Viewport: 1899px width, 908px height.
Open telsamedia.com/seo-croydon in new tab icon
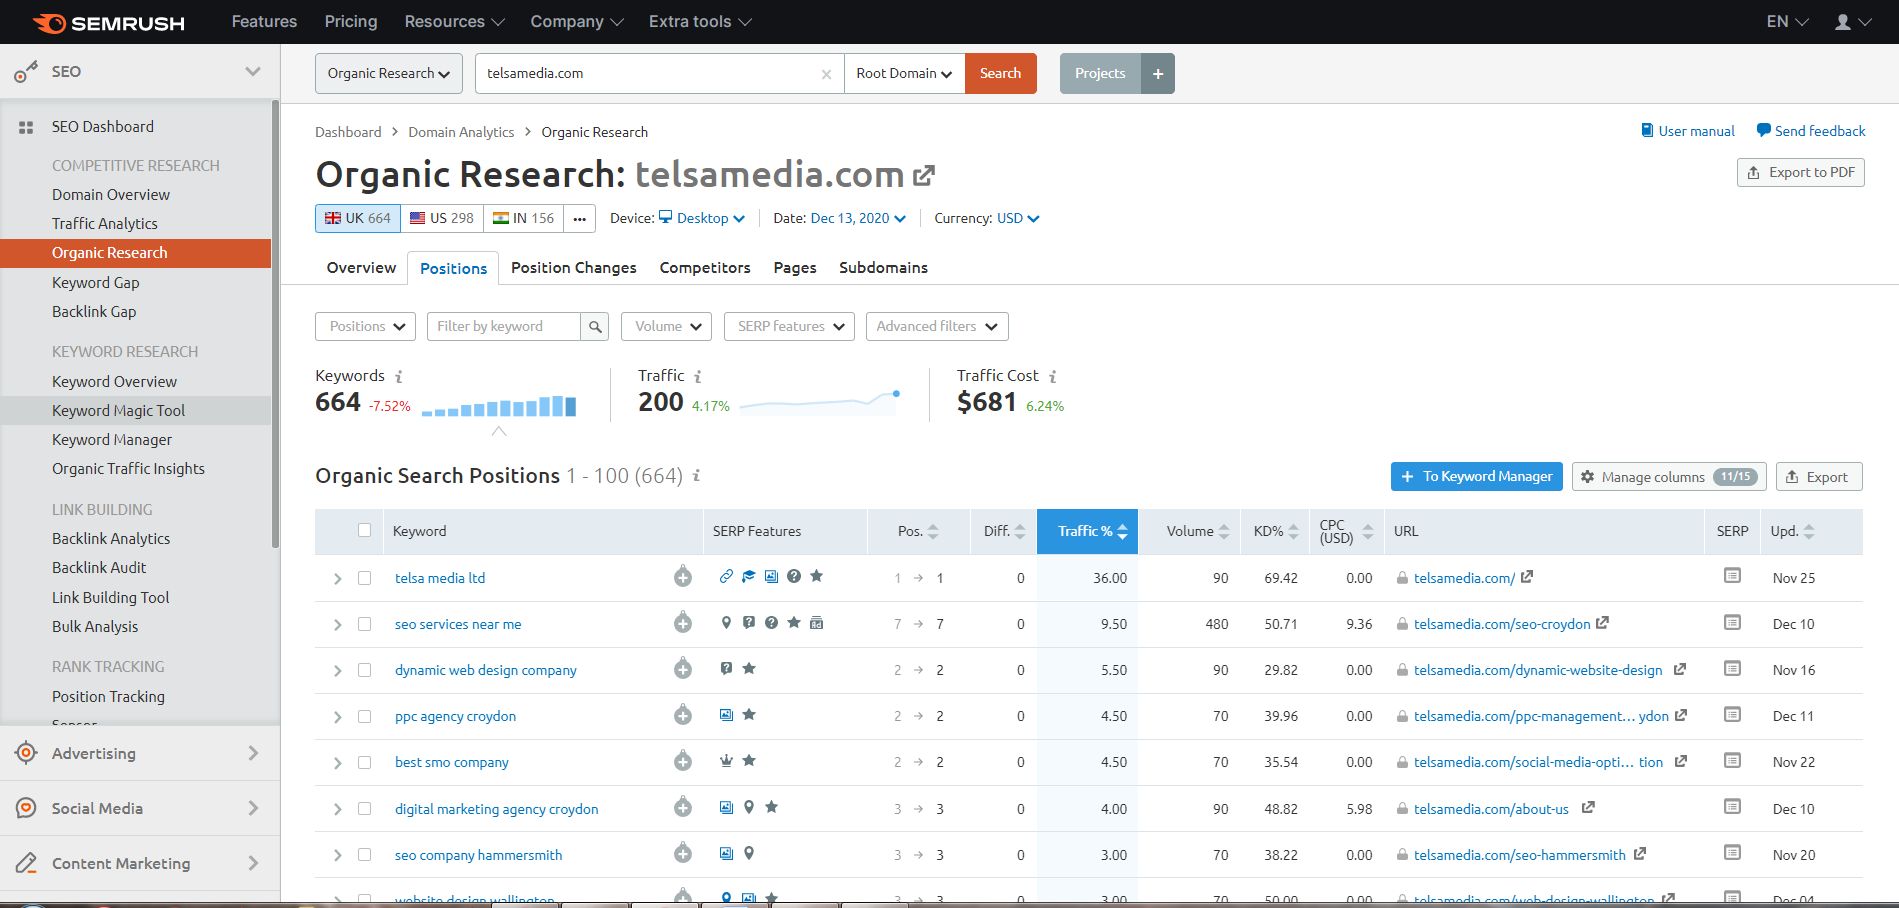[1602, 622]
